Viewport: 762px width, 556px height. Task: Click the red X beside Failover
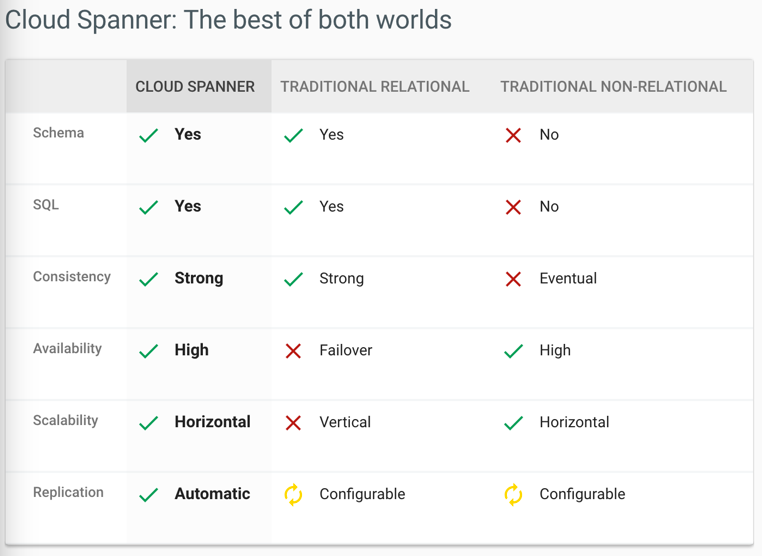tap(293, 351)
